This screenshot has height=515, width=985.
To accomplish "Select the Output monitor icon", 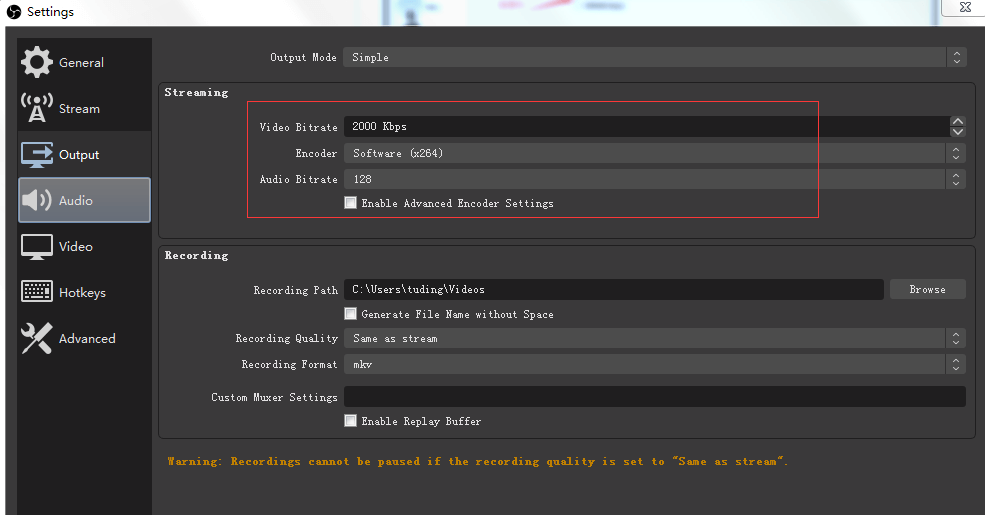I will (37, 154).
